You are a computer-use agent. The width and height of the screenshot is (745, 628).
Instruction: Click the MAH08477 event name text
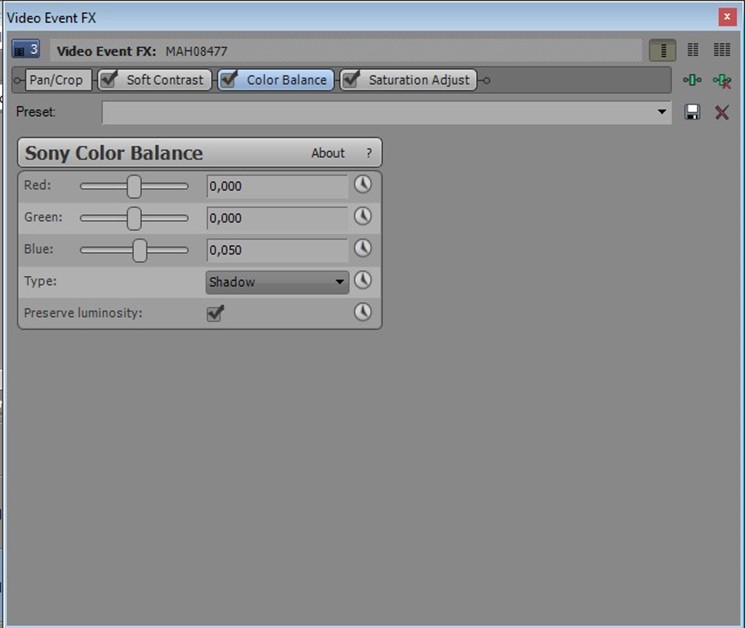coord(196,51)
